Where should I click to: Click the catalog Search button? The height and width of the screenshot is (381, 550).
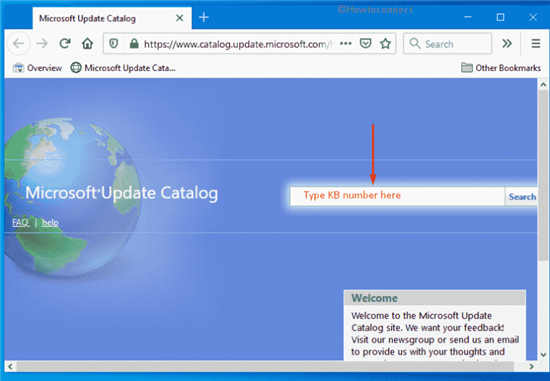(x=521, y=196)
